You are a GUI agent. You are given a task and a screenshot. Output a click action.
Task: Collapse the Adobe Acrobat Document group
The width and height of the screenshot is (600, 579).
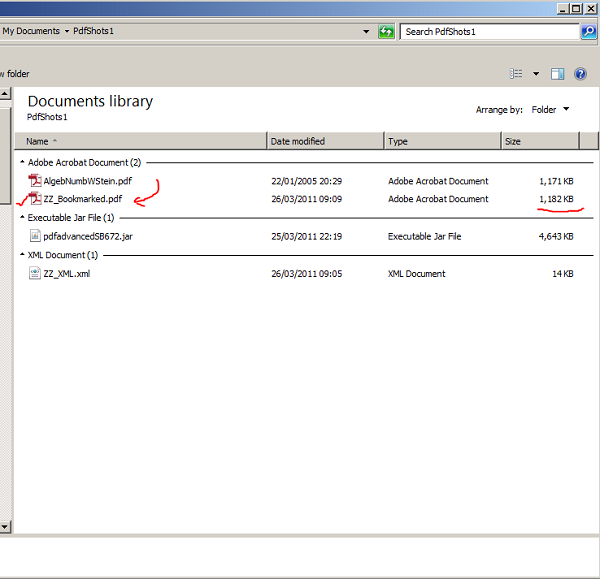(22, 162)
